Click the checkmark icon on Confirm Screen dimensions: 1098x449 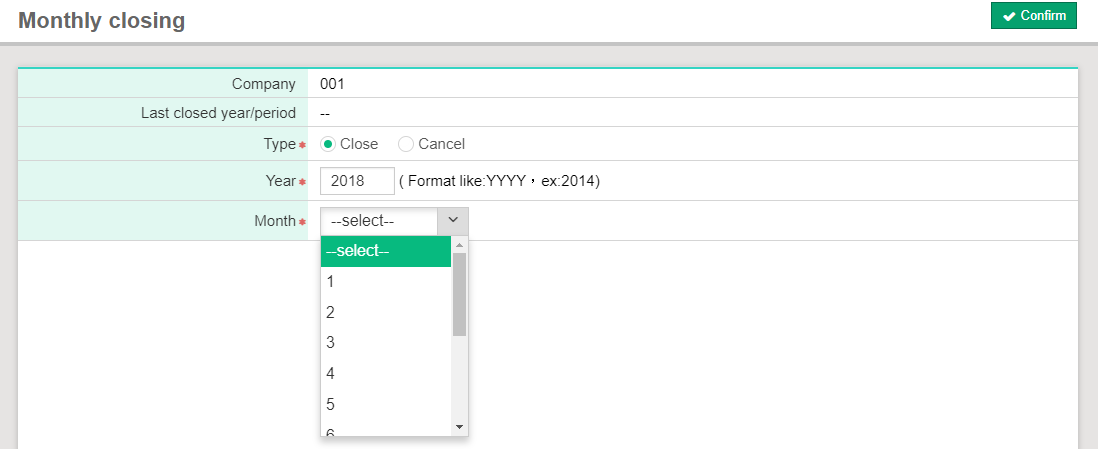(1009, 16)
